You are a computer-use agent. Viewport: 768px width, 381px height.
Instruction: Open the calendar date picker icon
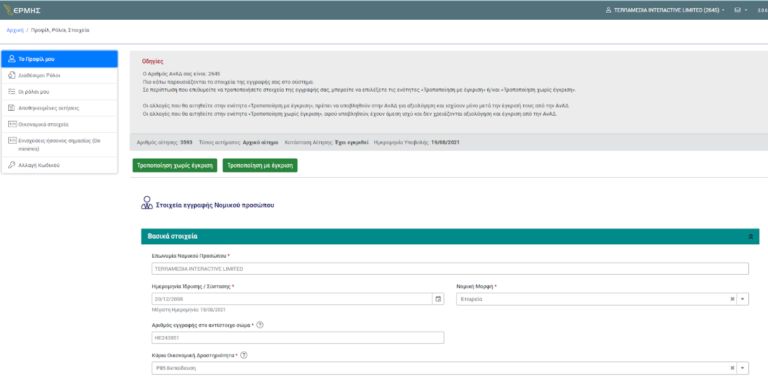coord(438,299)
